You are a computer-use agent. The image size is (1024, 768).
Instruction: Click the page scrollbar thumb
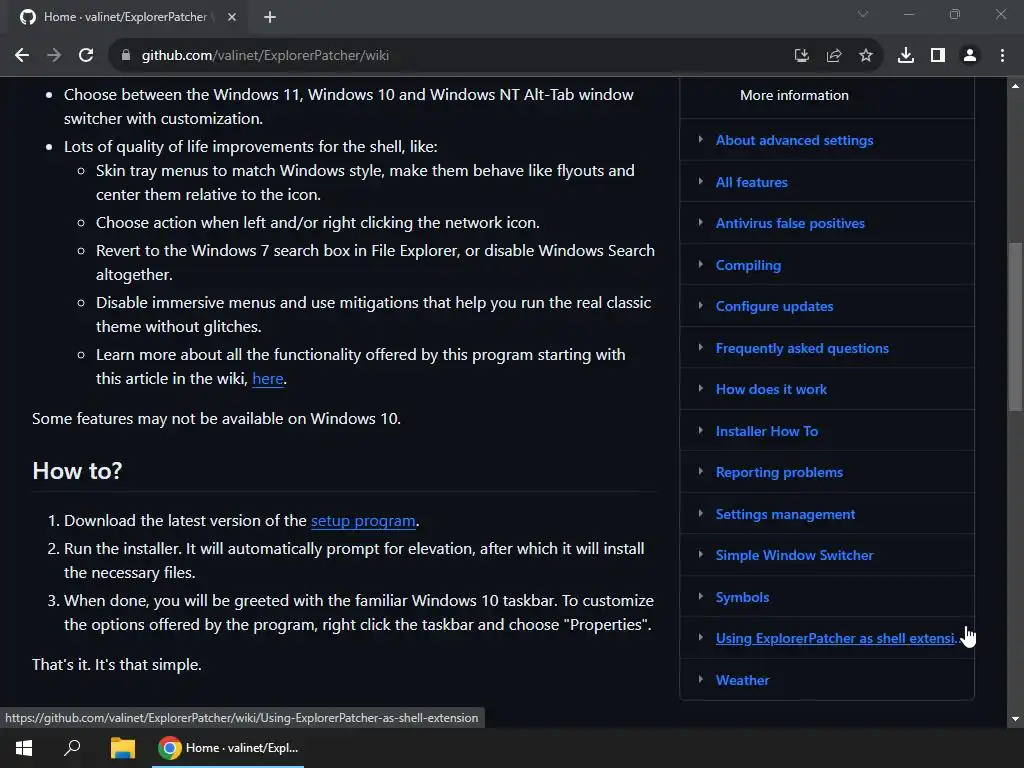(x=1015, y=327)
